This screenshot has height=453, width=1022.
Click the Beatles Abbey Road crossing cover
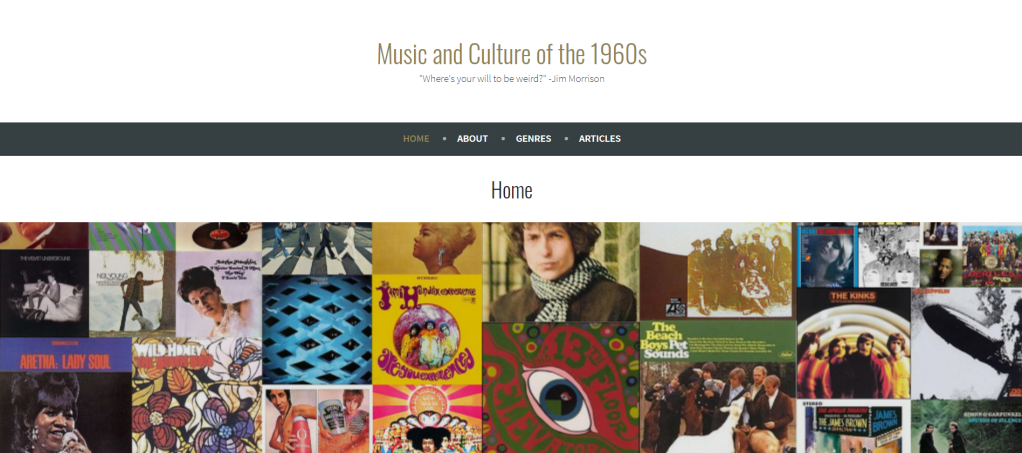317,248
